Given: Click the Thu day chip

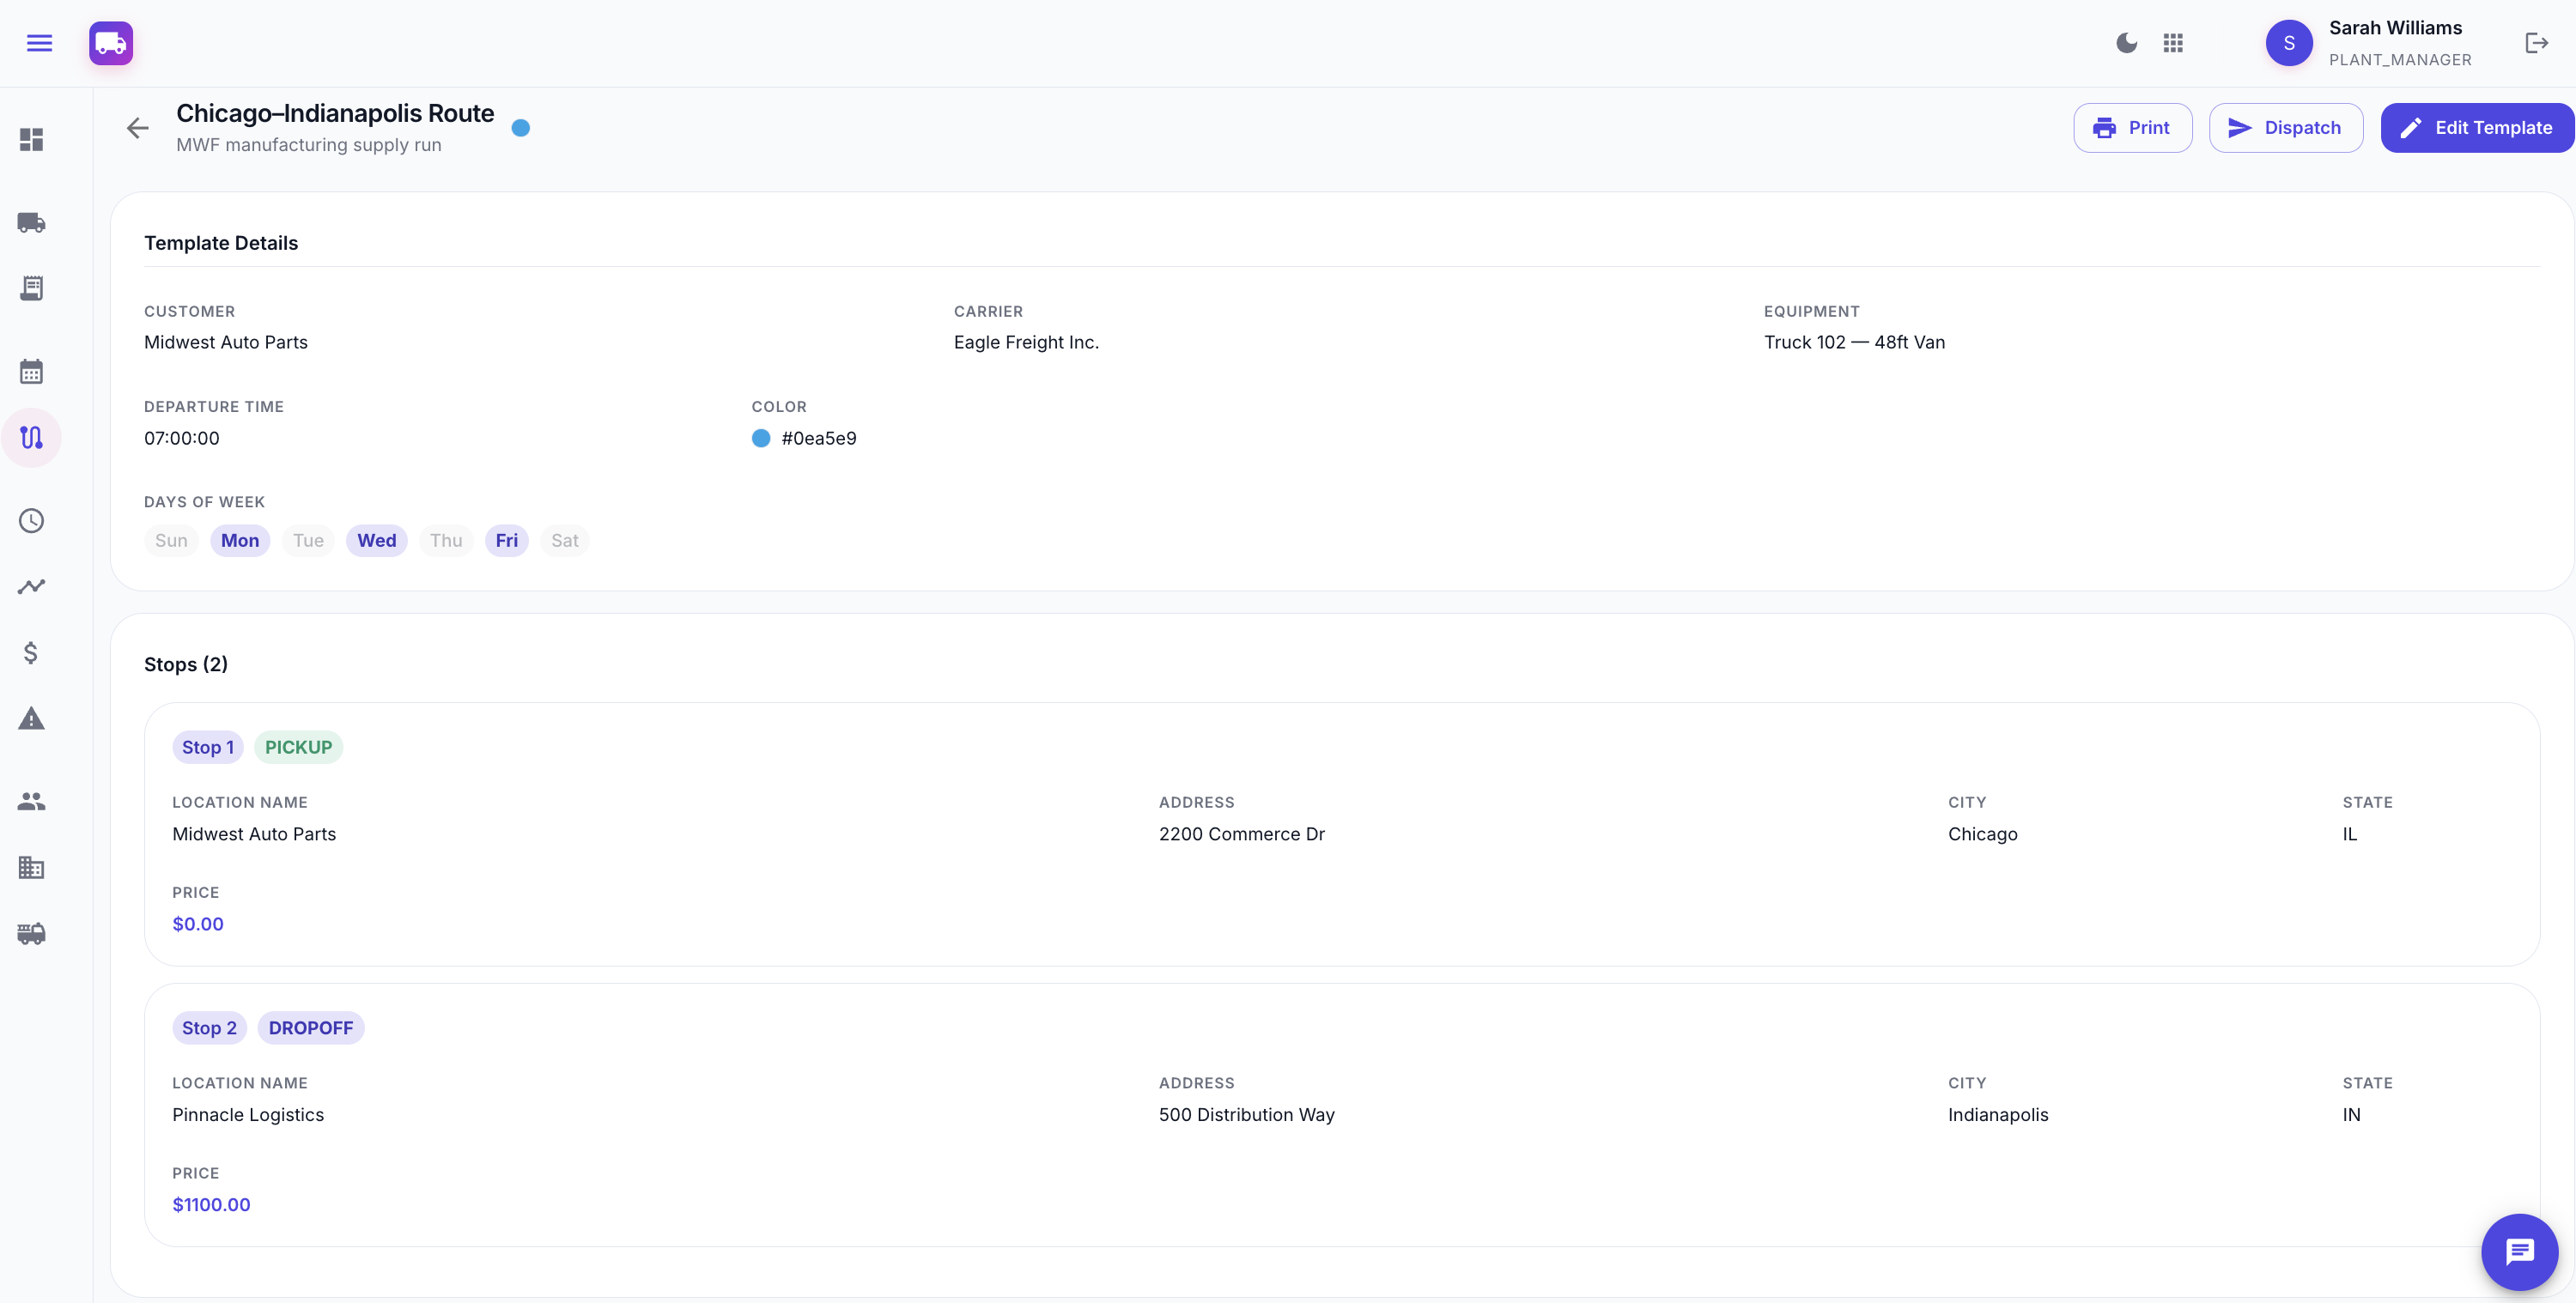Looking at the screenshot, I should (x=446, y=540).
